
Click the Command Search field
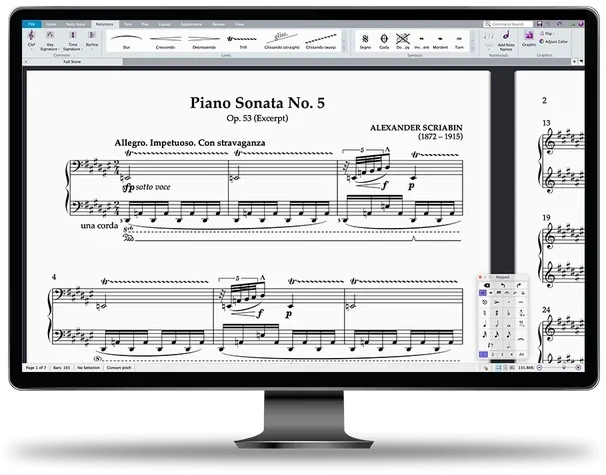(x=508, y=24)
